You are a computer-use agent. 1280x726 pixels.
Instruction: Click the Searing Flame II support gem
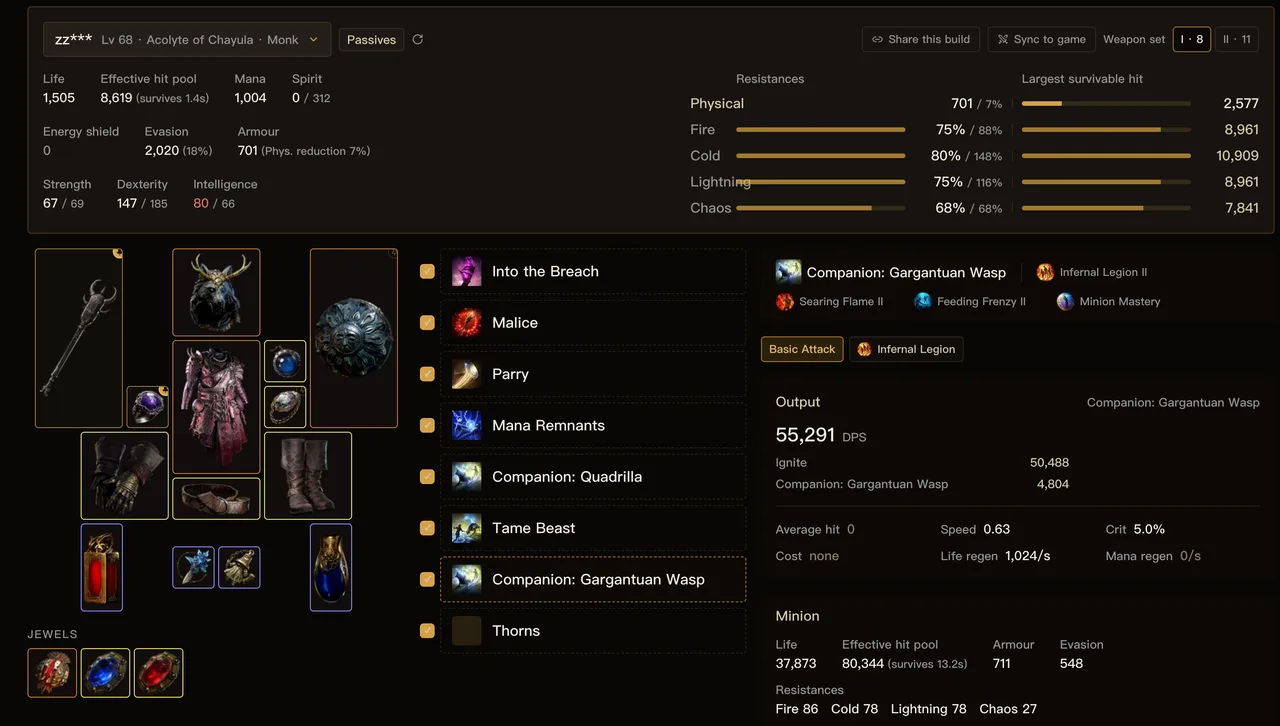click(830, 301)
